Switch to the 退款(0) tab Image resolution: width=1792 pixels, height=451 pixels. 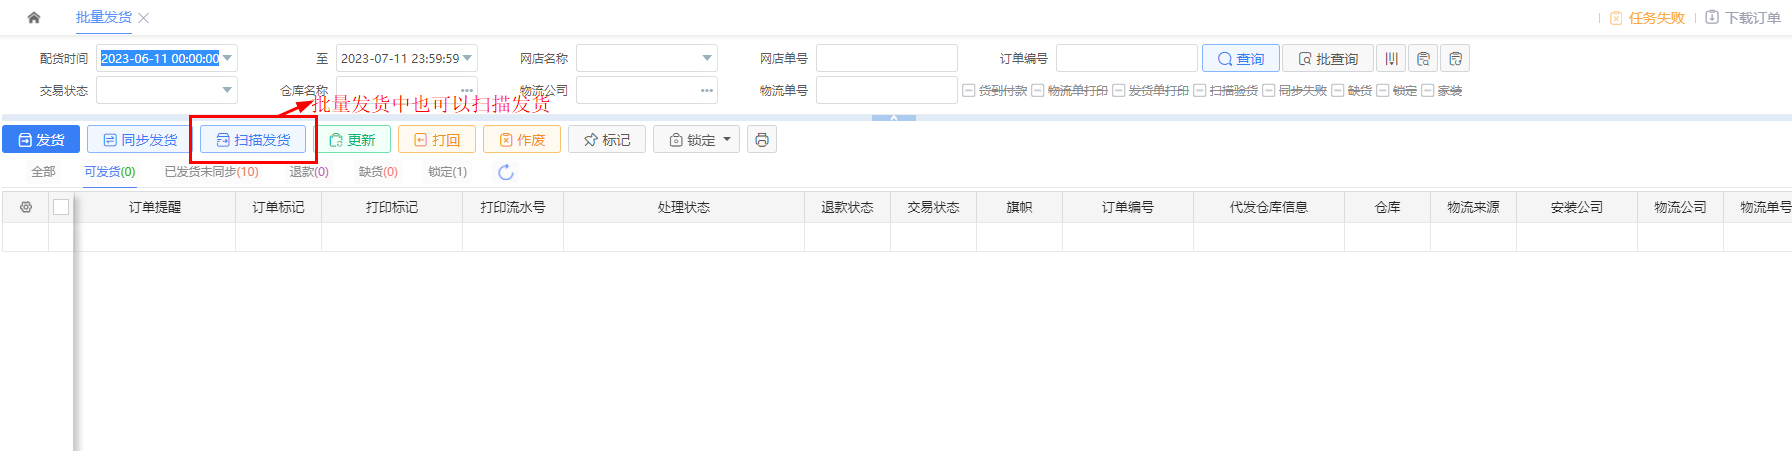coord(309,172)
